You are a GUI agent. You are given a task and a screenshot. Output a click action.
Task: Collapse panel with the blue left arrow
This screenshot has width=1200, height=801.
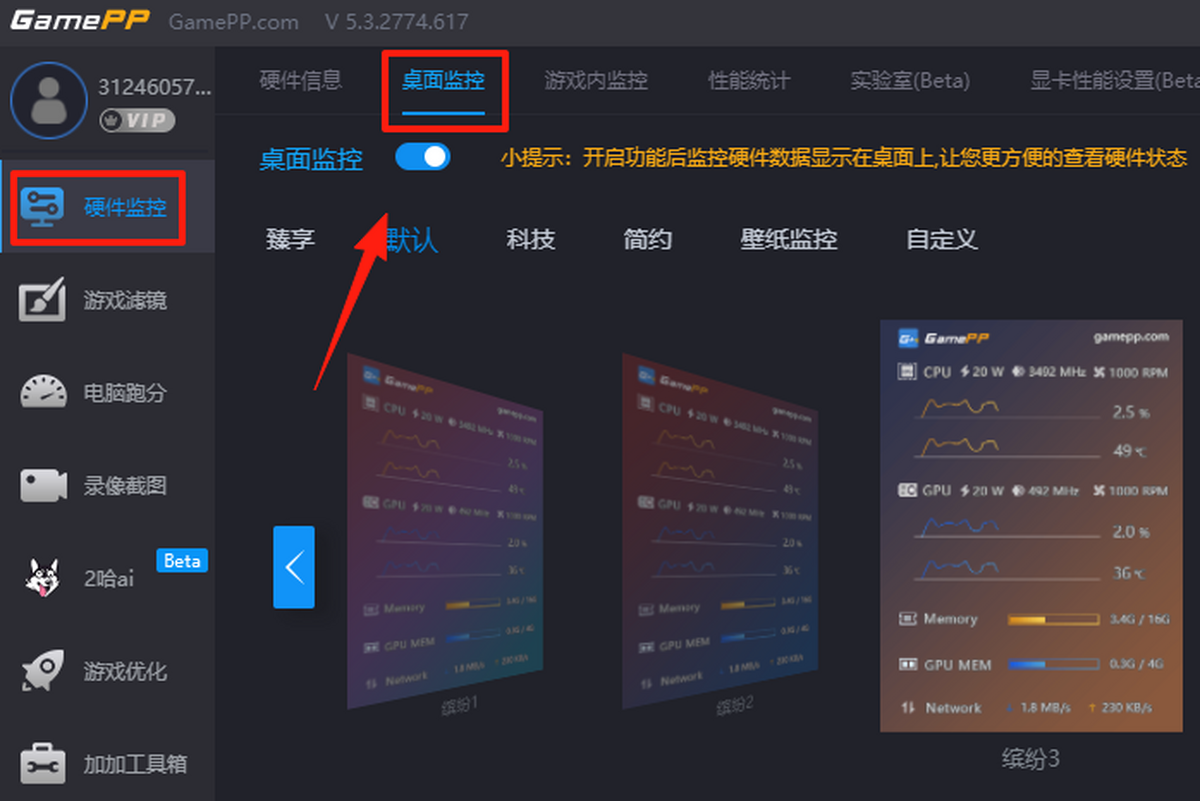tap(295, 566)
